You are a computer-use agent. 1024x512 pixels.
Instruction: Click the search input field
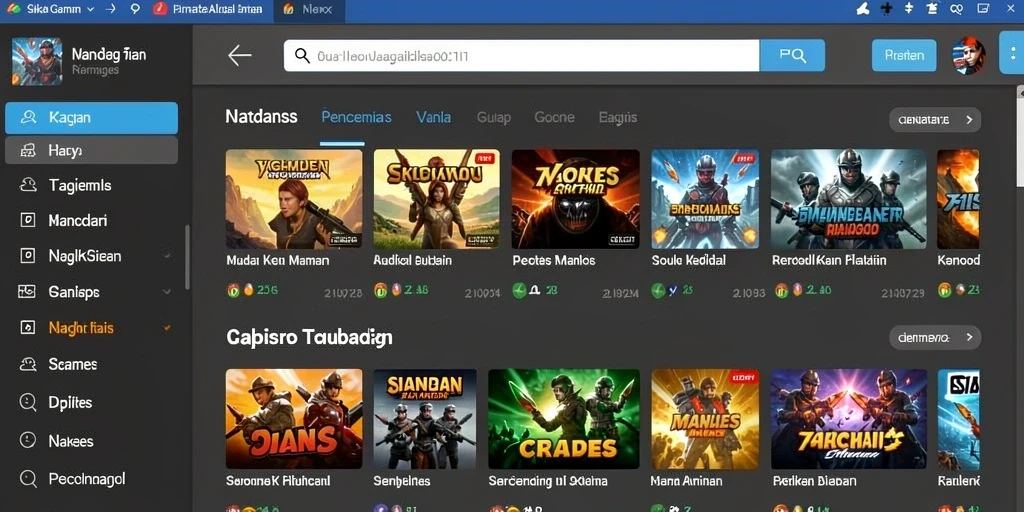pos(522,56)
